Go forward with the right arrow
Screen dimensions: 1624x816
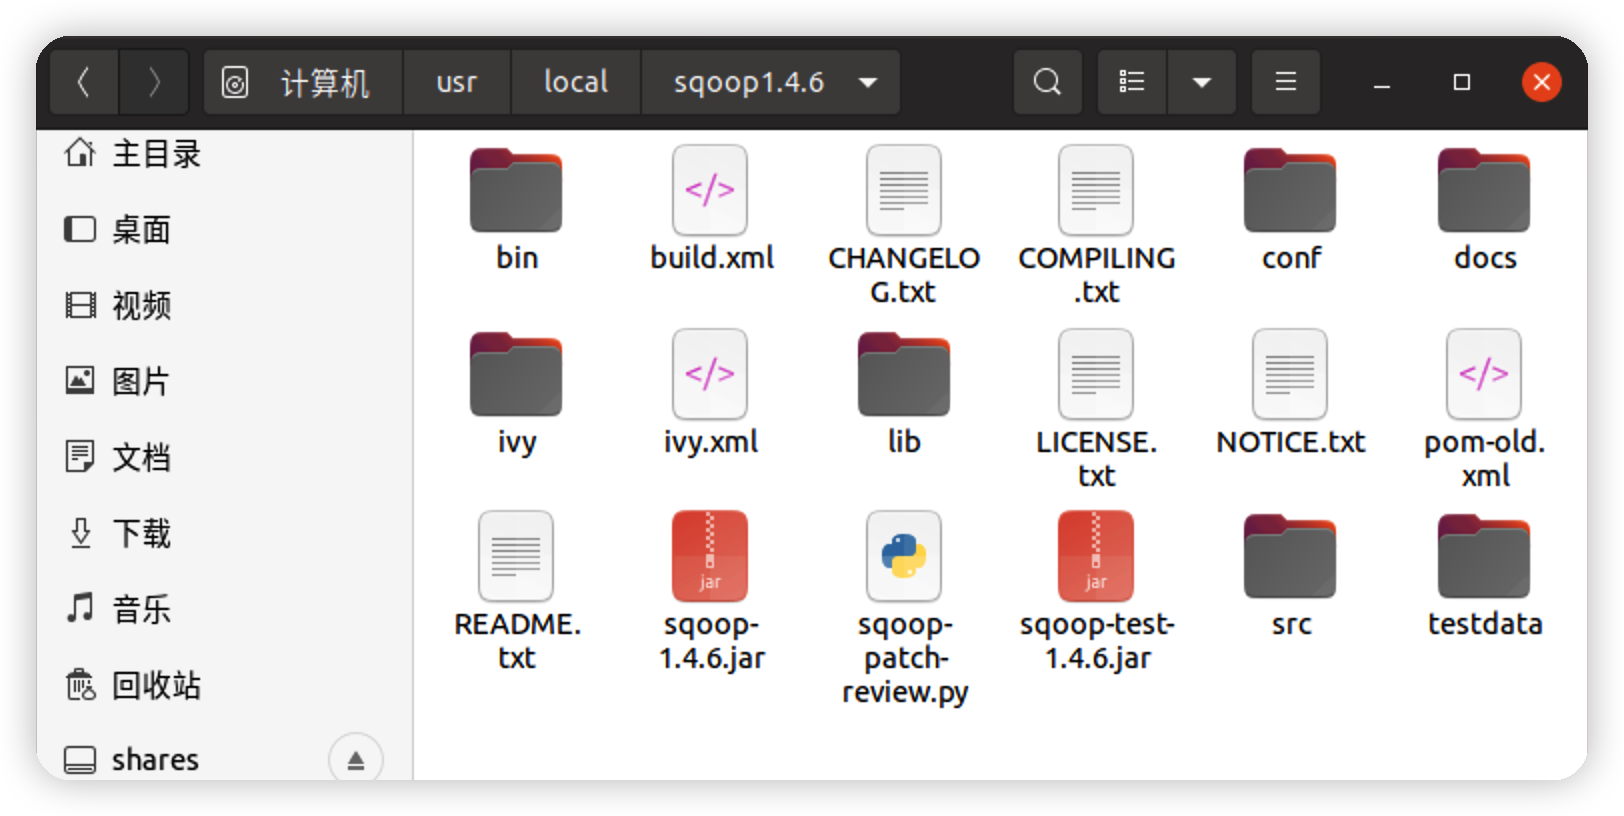(x=154, y=82)
